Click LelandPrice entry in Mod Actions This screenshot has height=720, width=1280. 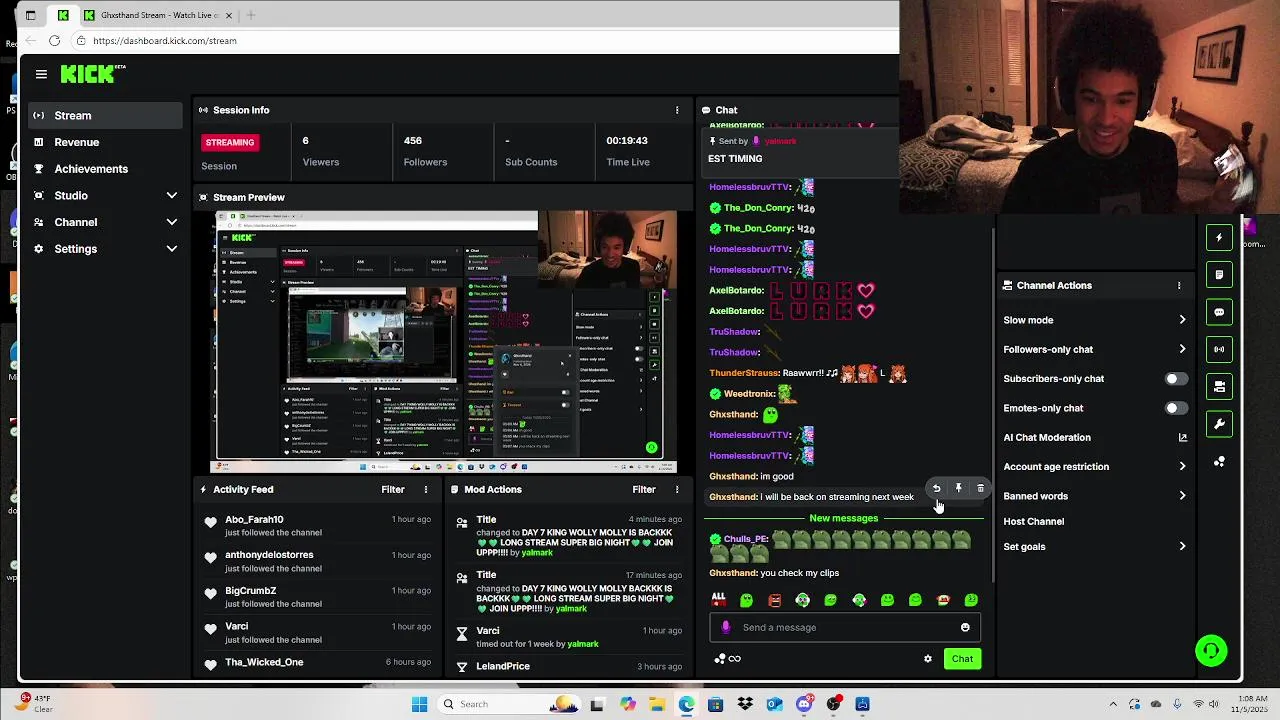tap(503, 666)
